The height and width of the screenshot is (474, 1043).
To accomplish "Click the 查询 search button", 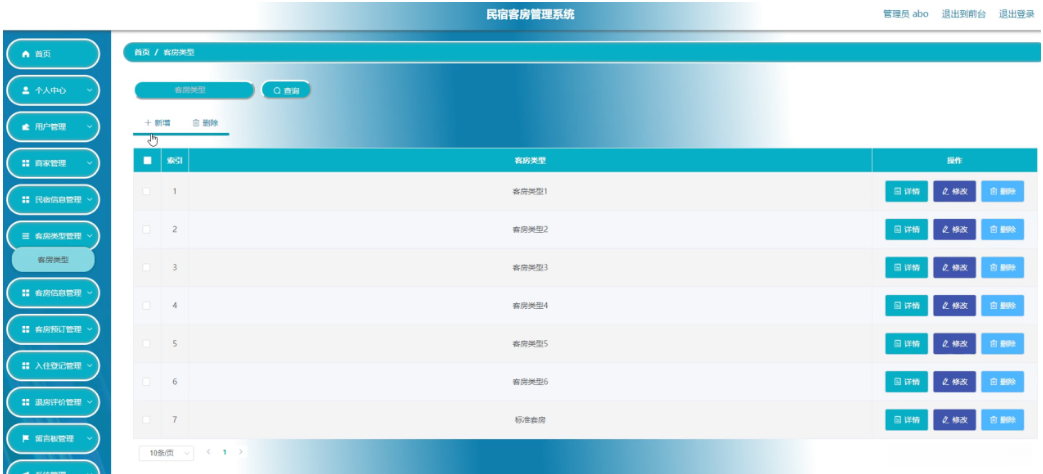I will tap(286, 90).
